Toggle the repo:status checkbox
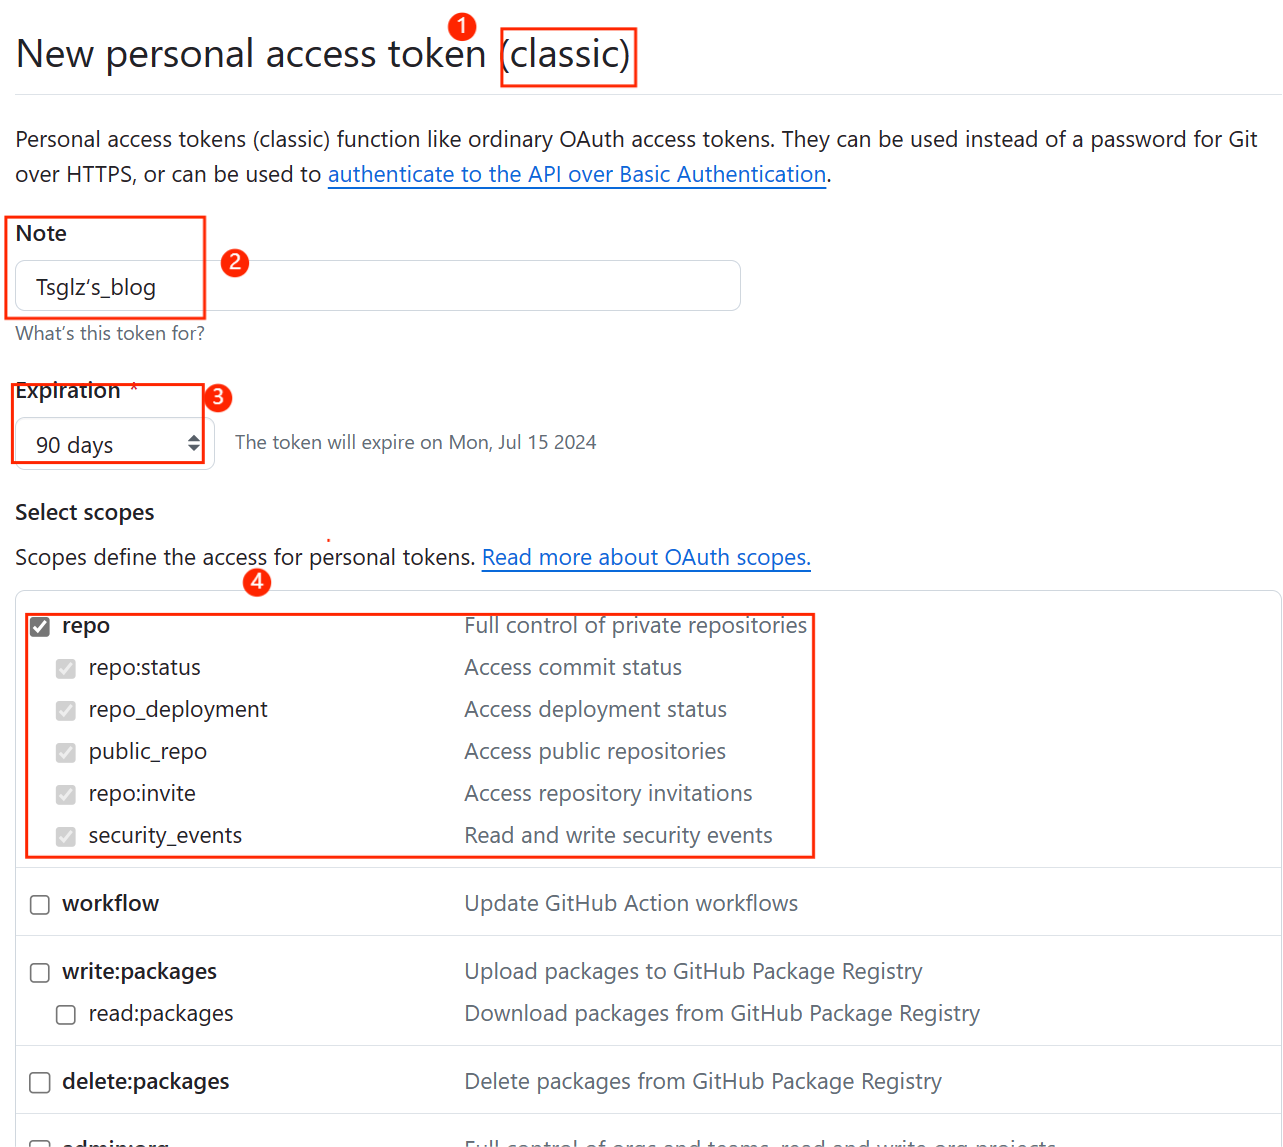The width and height of the screenshot is (1283, 1147). coord(66,669)
